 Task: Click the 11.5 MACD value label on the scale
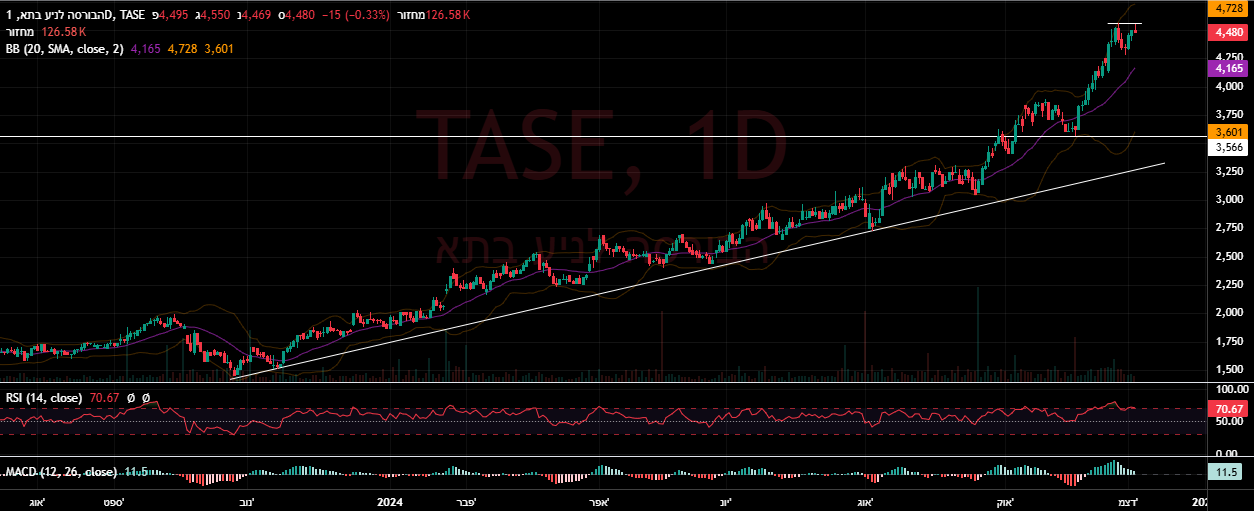click(x=1225, y=472)
